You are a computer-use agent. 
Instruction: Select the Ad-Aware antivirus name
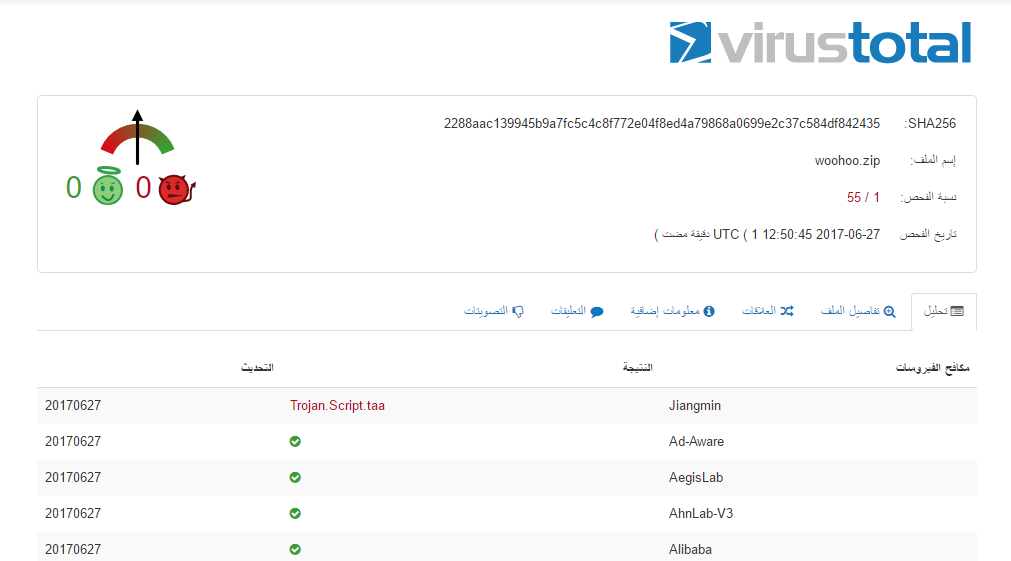696,442
